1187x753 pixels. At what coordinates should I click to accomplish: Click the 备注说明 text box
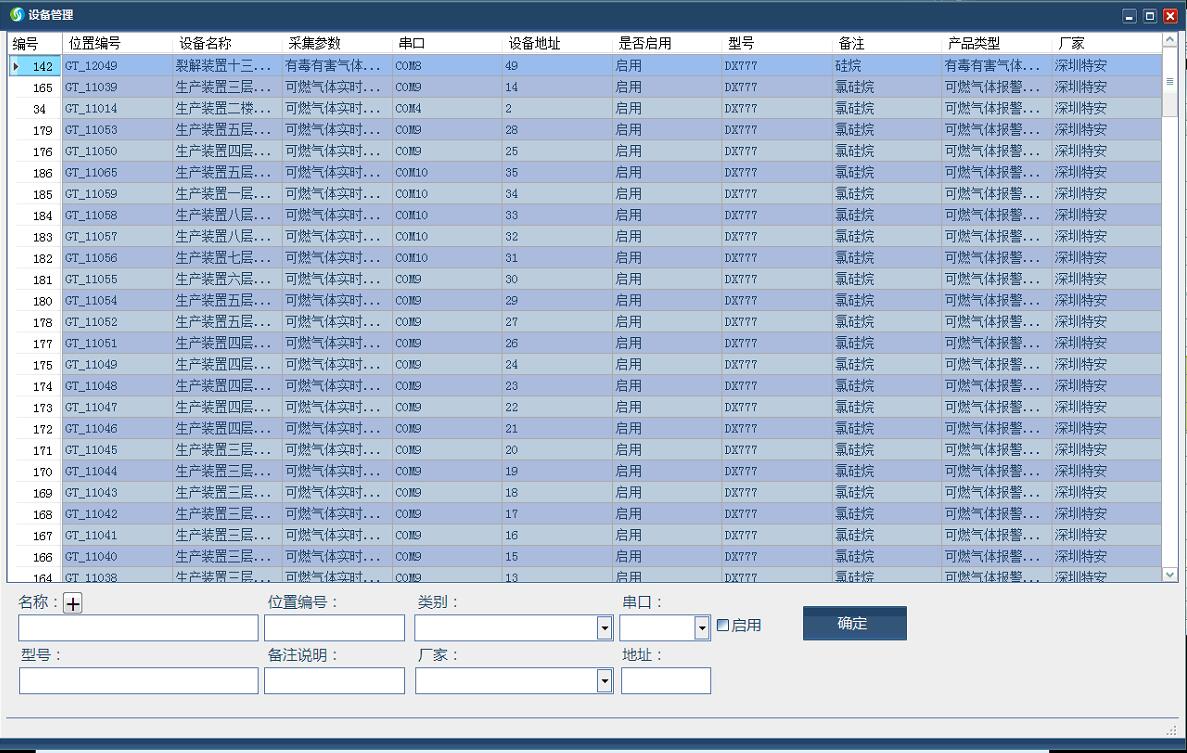[334, 681]
